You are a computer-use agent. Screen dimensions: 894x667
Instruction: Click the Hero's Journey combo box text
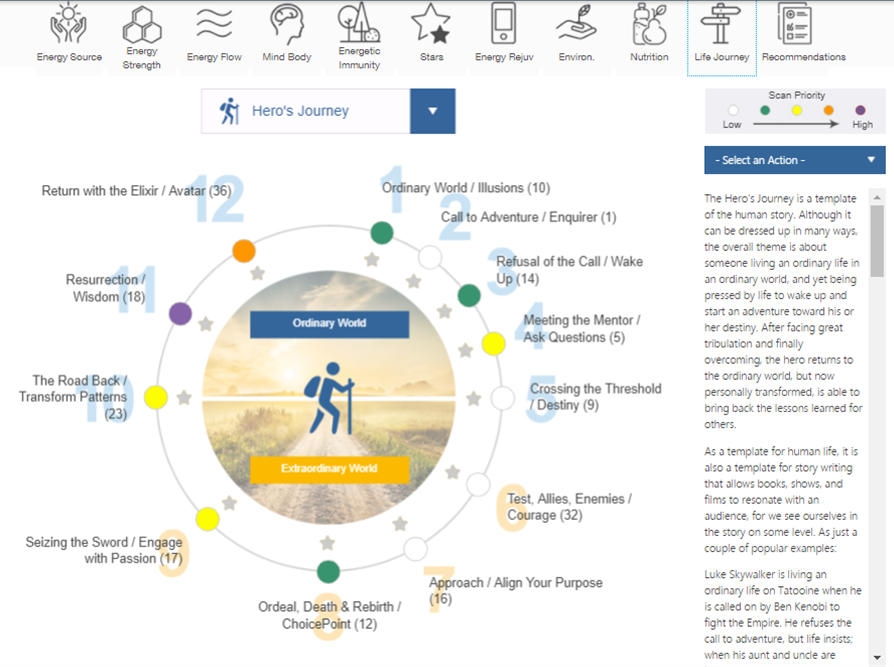(300, 111)
